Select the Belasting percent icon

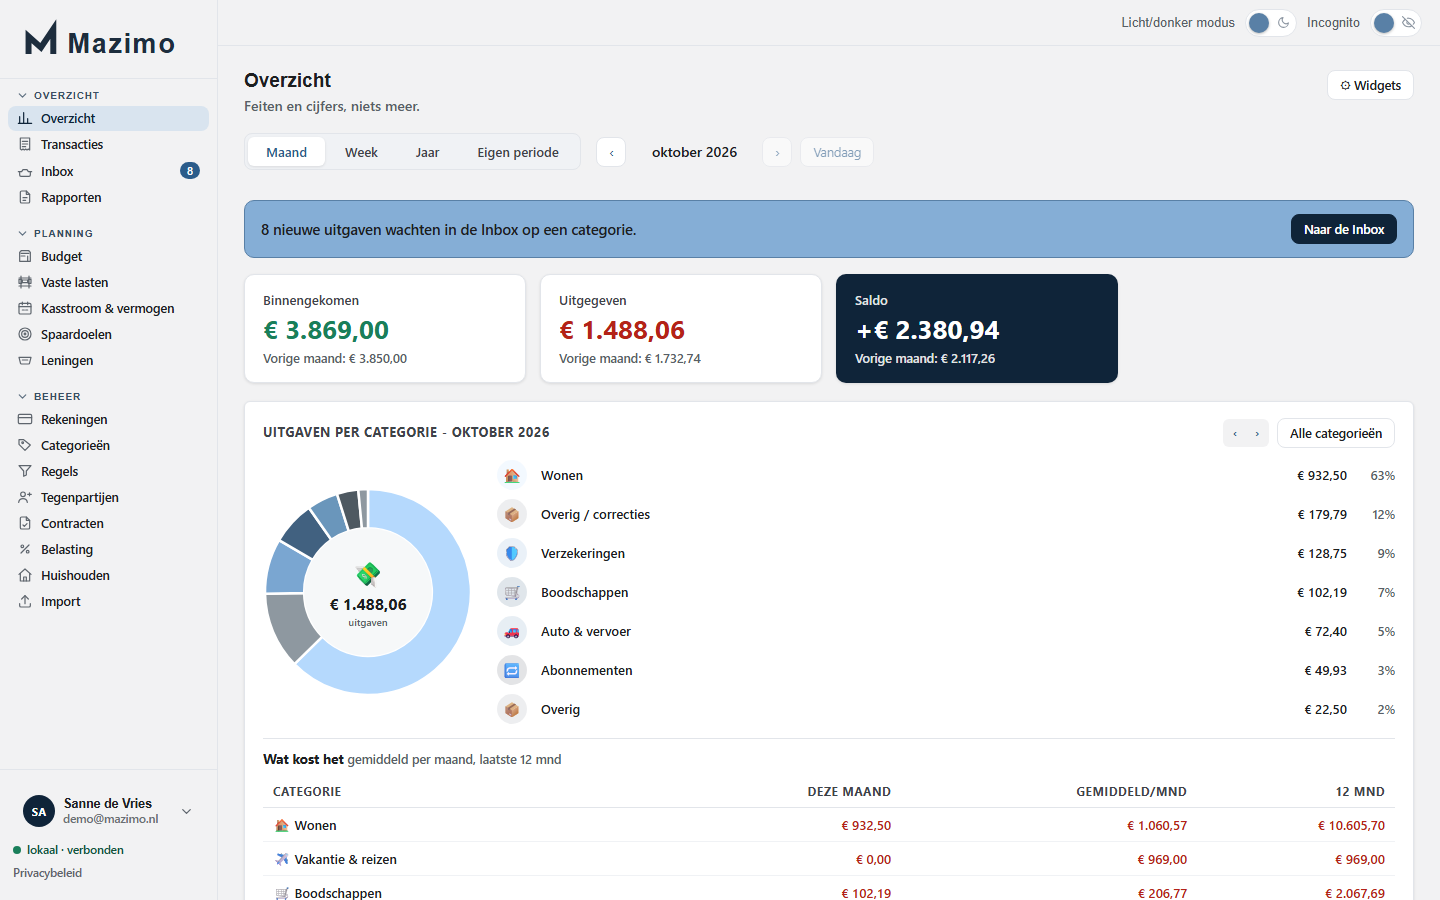[25, 550]
